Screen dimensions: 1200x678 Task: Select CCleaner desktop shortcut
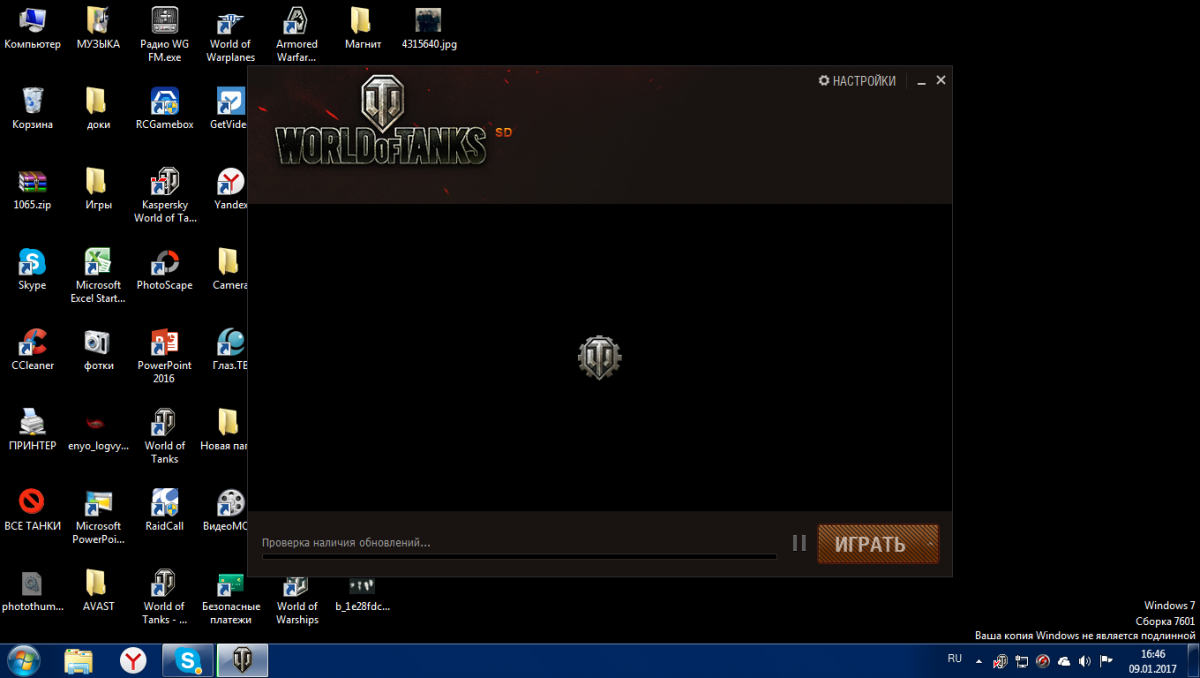[x=32, y=349]
